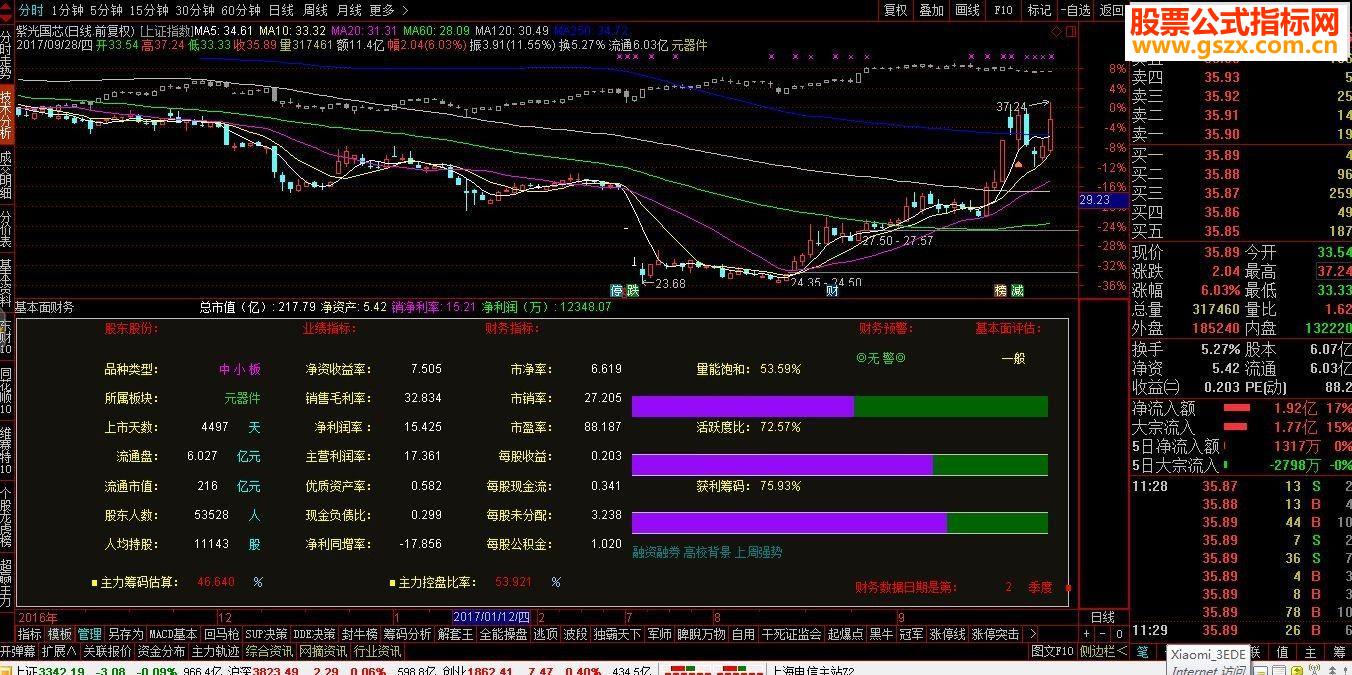This screenshot has width=1352, height=675.
Task: Activate the 画线 drawing tool
Action: [x=967, y=9]
